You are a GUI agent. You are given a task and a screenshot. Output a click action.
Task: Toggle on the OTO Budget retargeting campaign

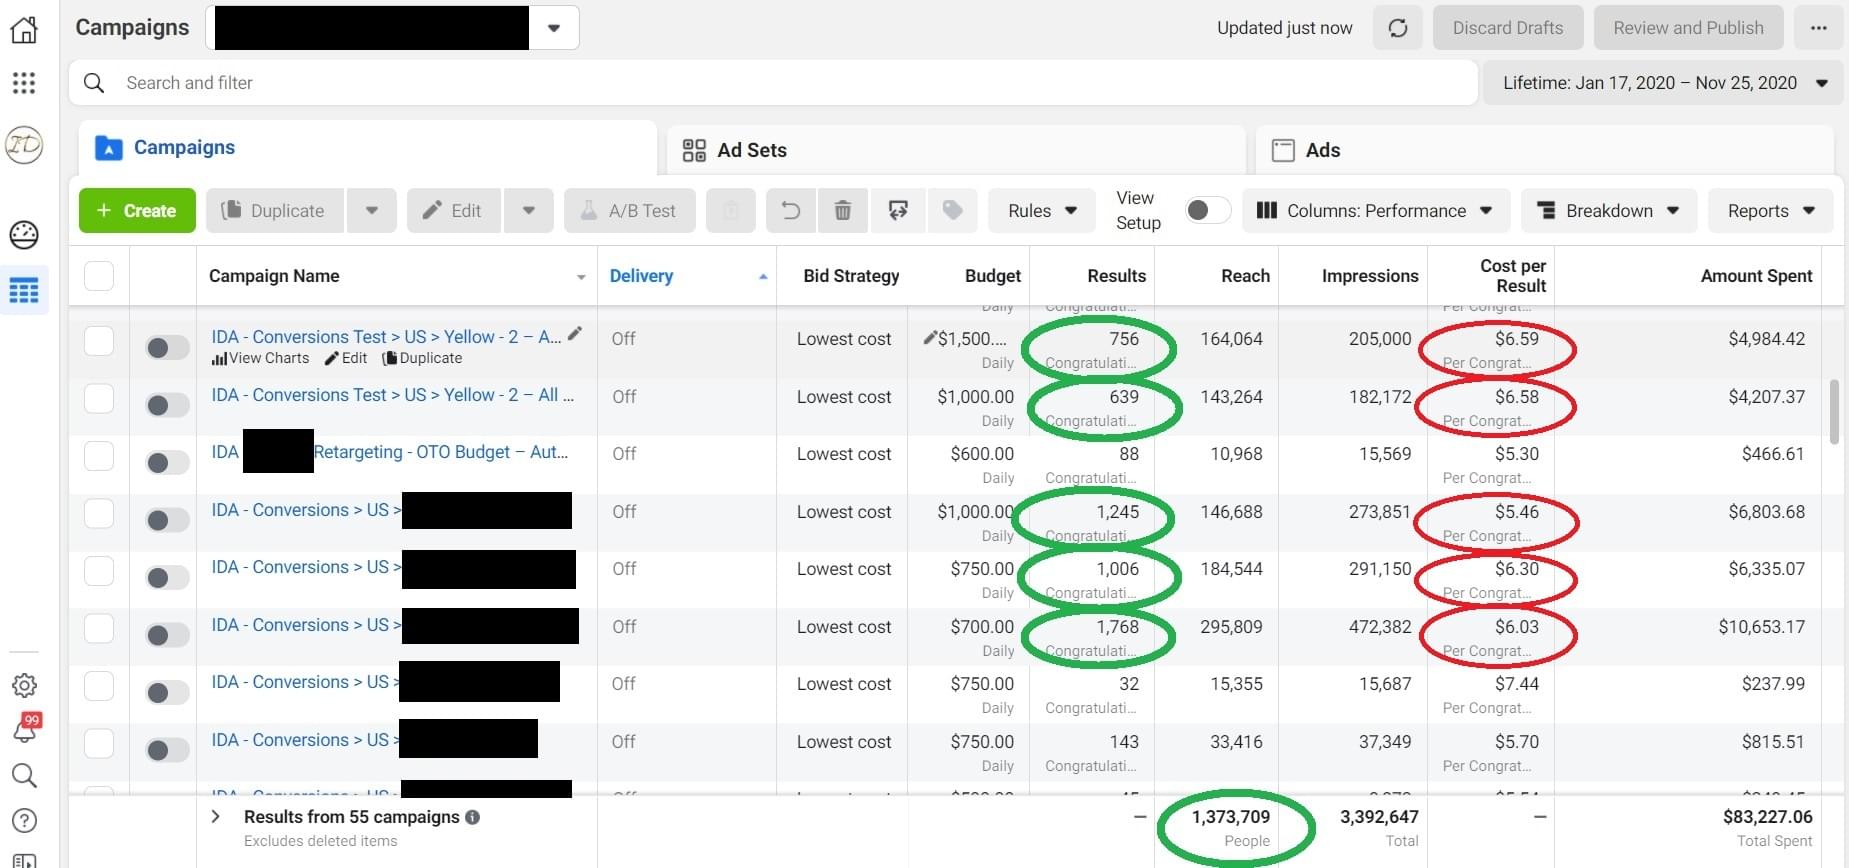tap(167, 462)
